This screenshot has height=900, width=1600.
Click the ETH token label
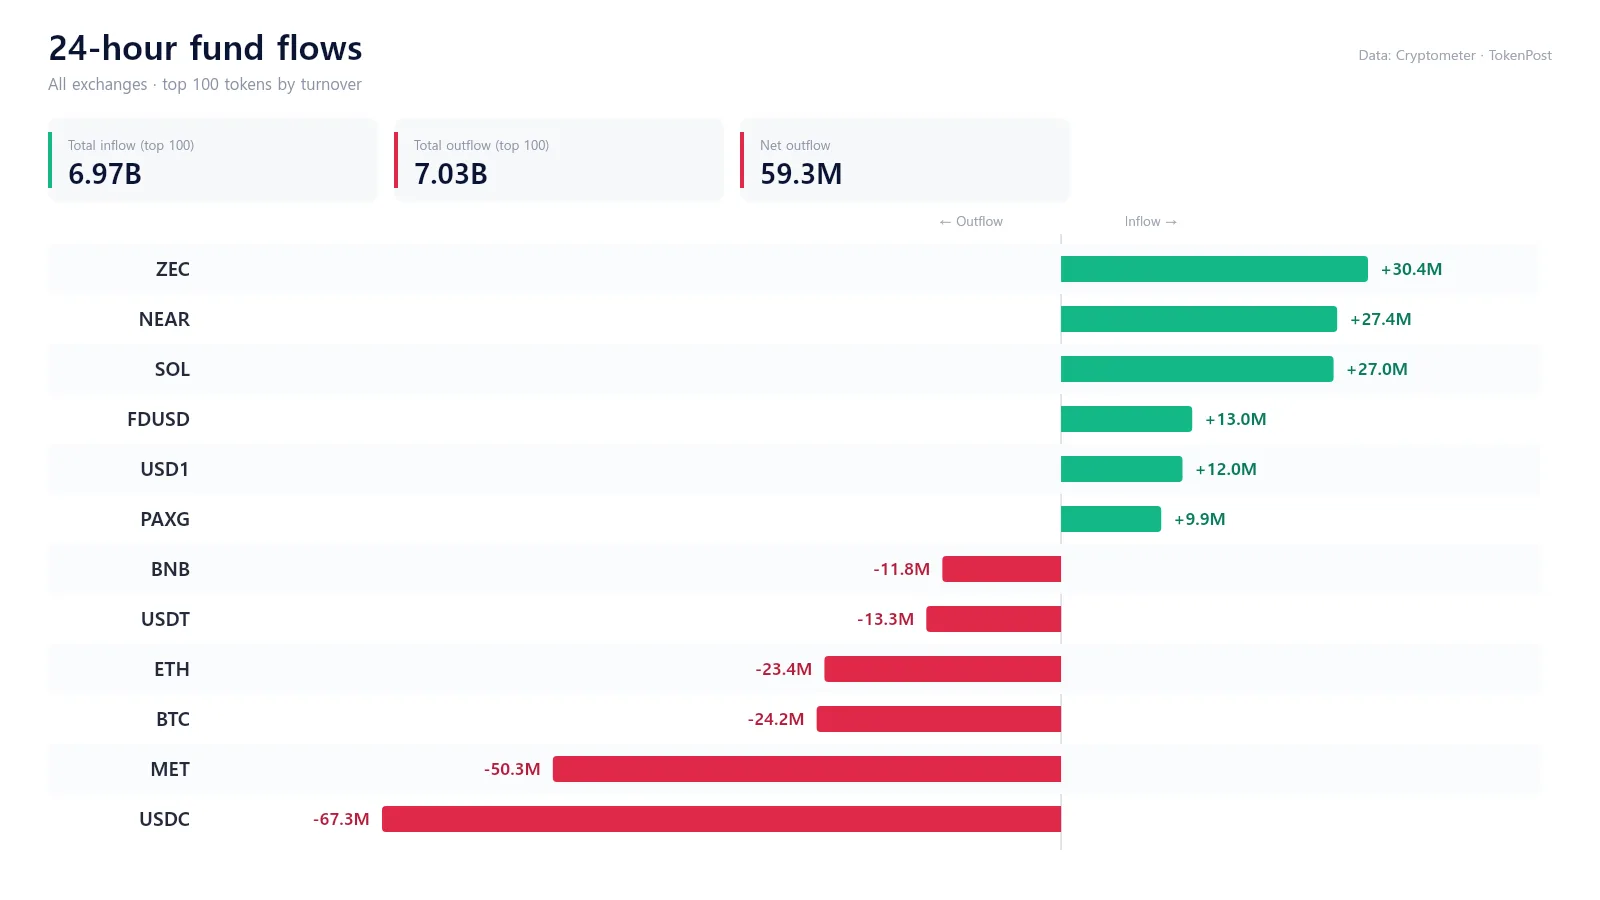(x=171, y=669)
